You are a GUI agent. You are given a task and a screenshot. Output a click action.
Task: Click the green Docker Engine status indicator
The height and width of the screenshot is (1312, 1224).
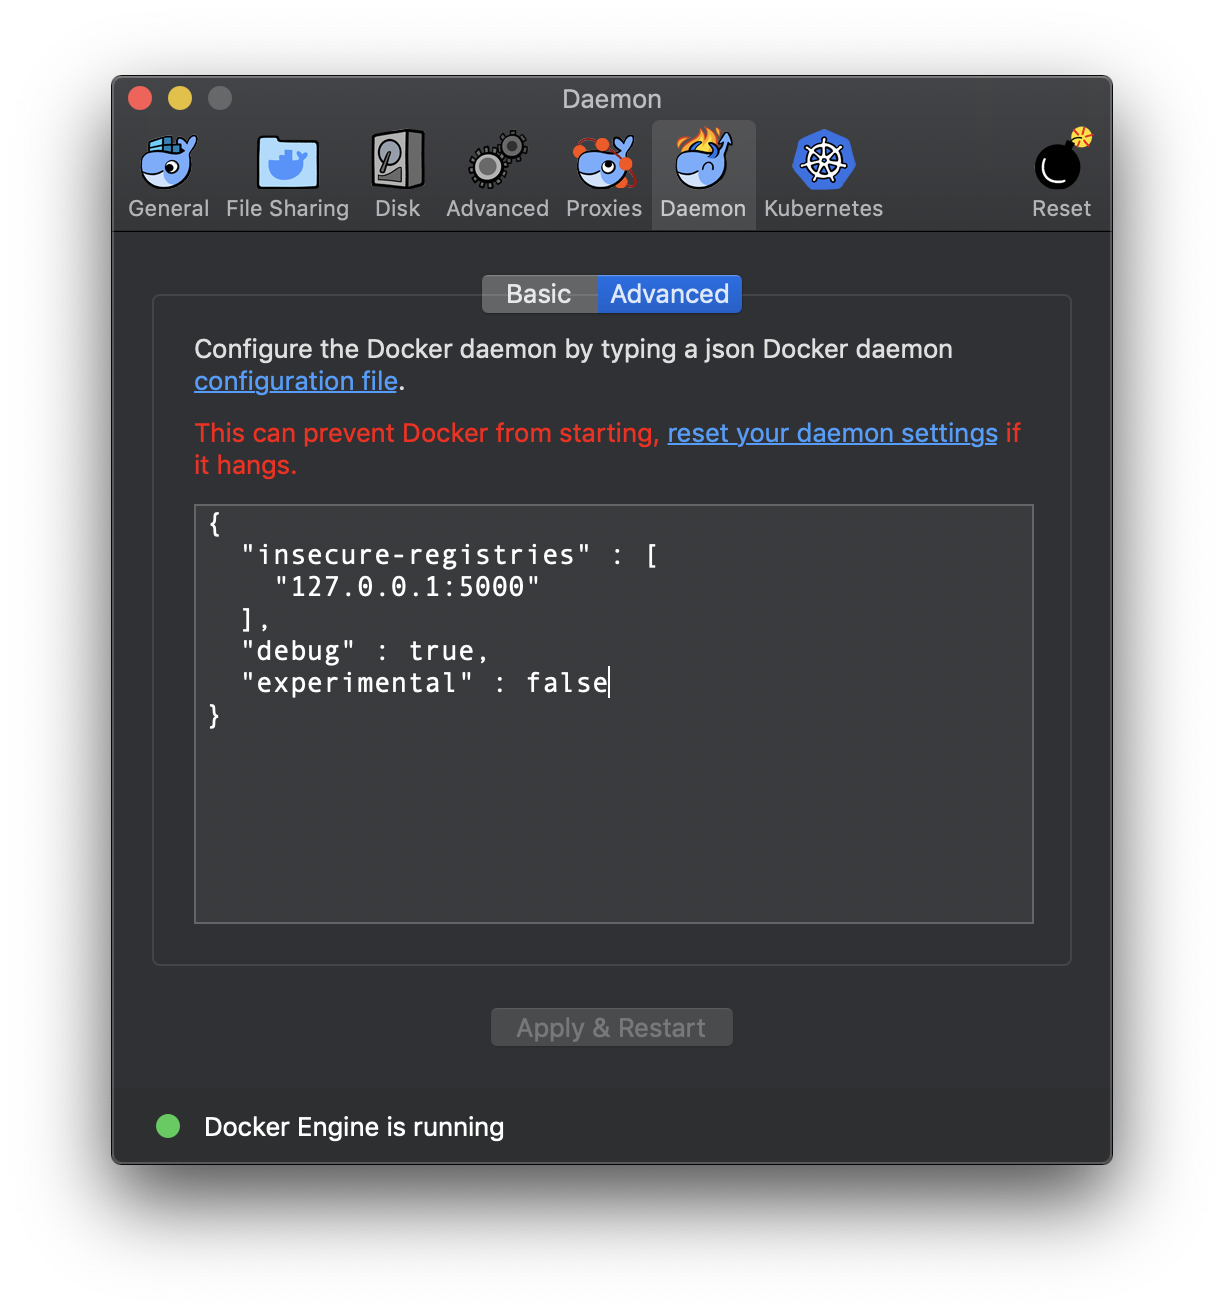pos(168,1126)
